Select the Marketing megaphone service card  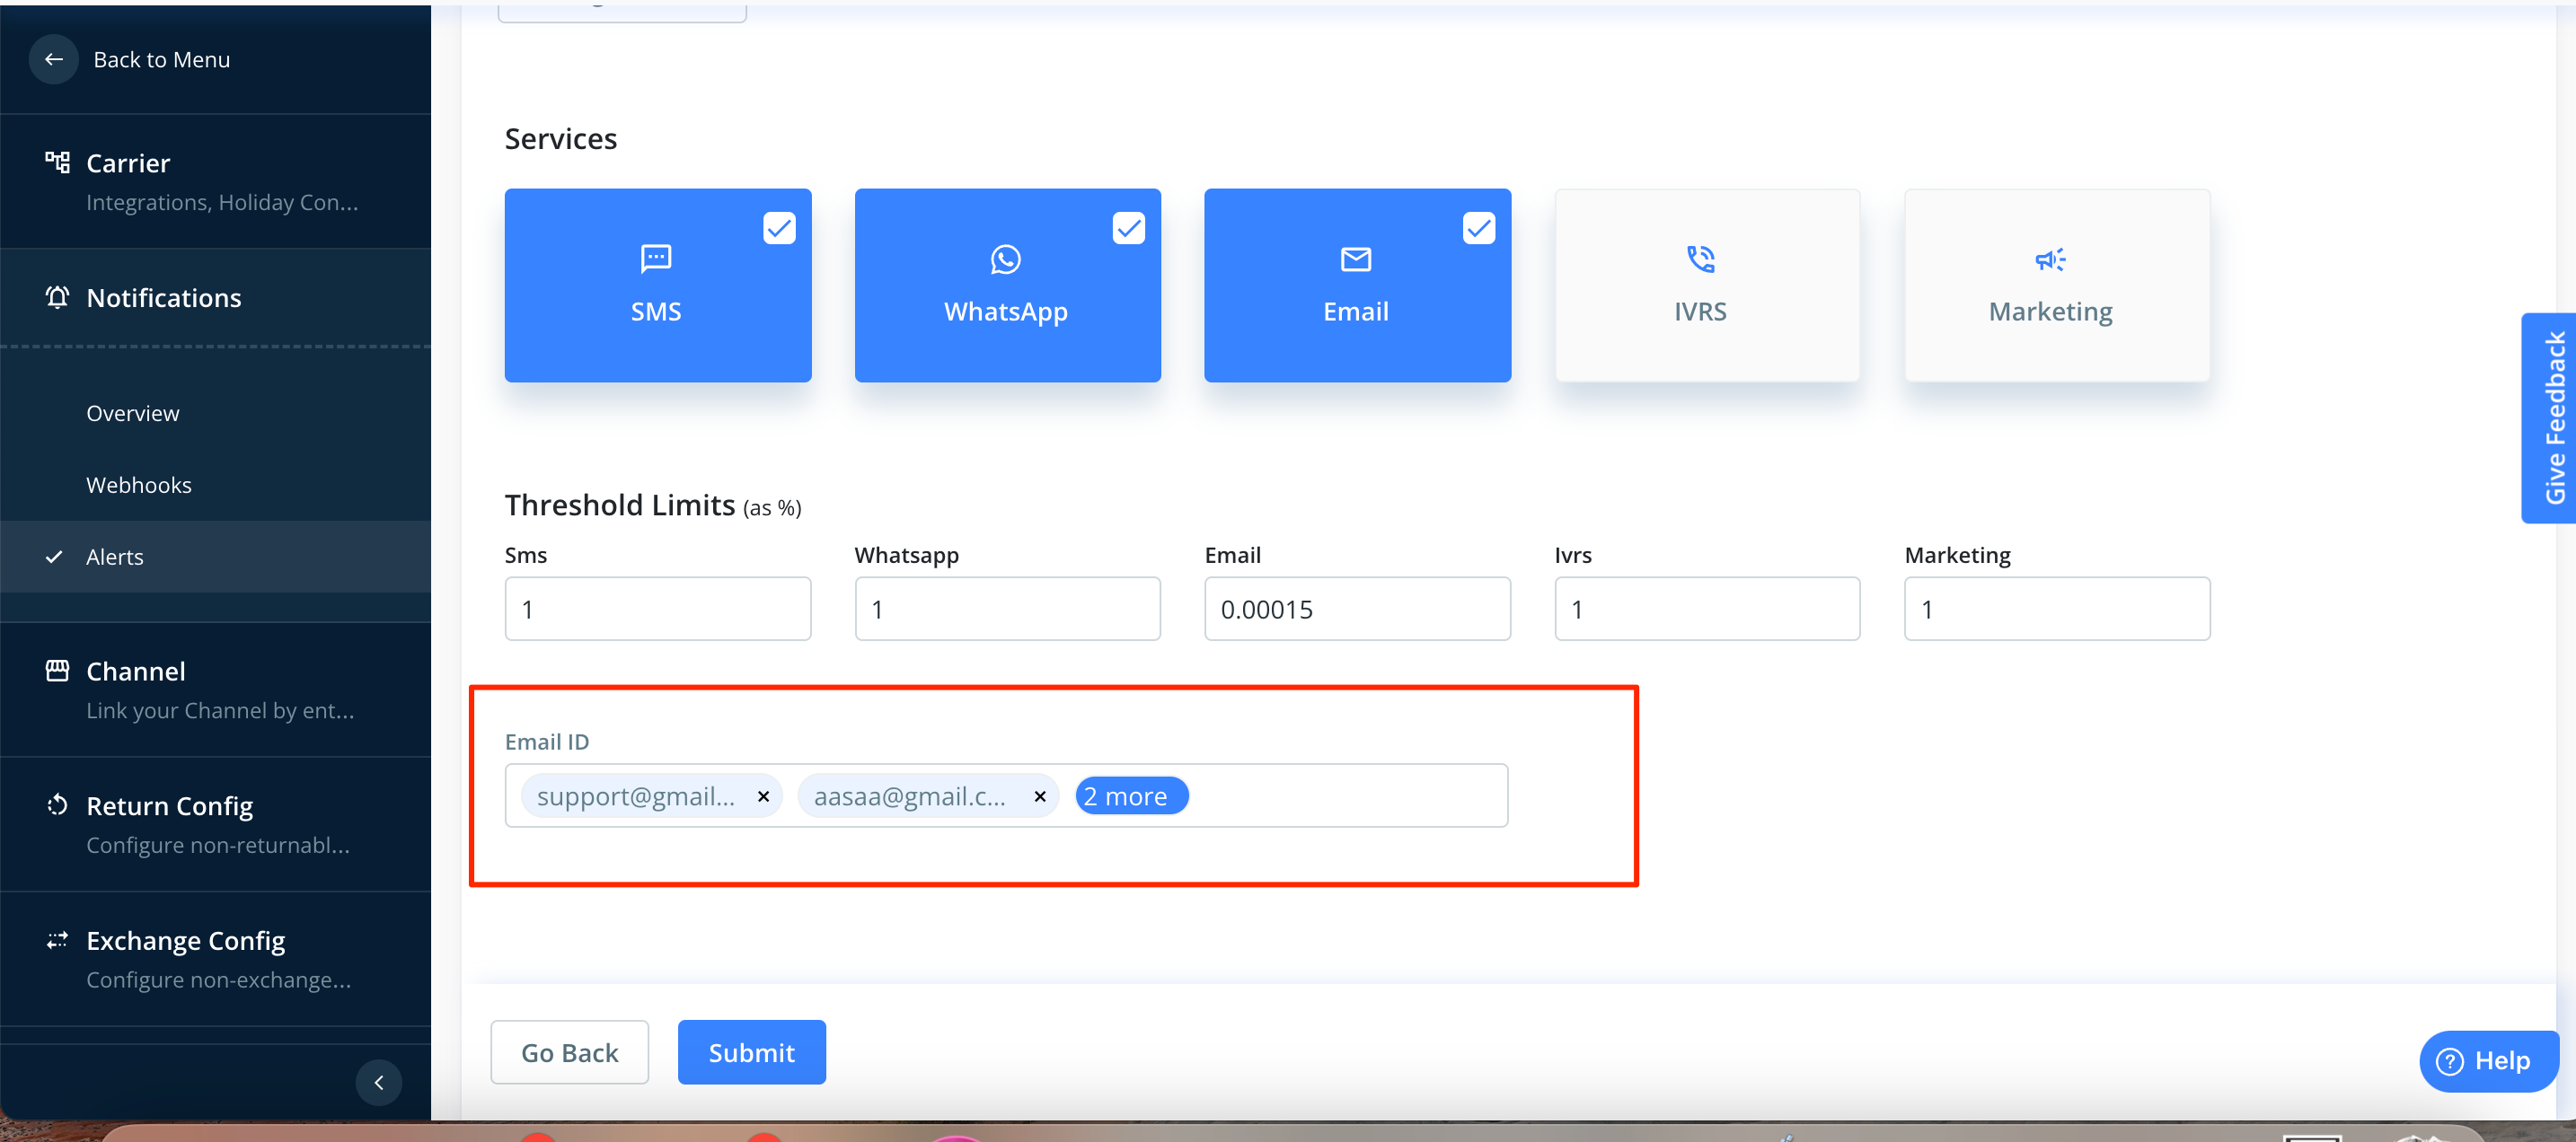coord(2056,285)
